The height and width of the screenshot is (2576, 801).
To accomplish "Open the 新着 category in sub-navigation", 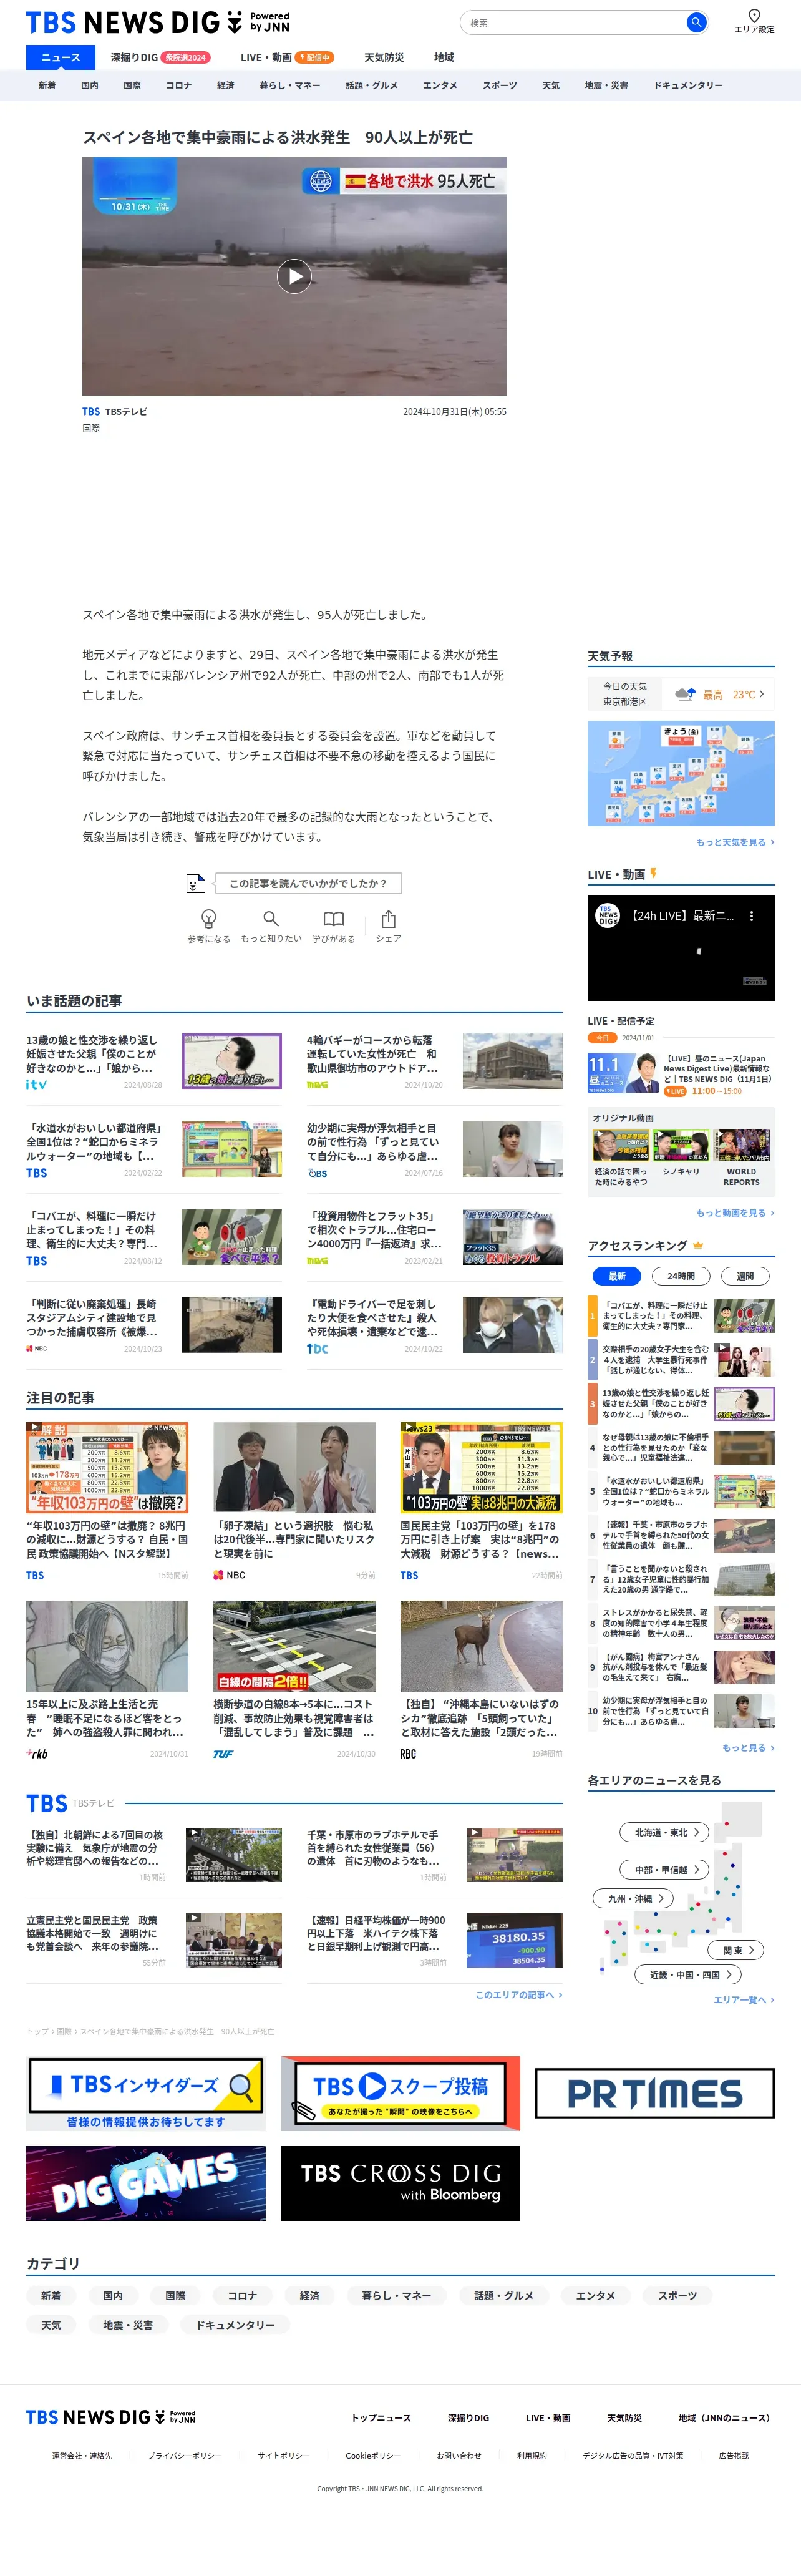I will point(47,85).
